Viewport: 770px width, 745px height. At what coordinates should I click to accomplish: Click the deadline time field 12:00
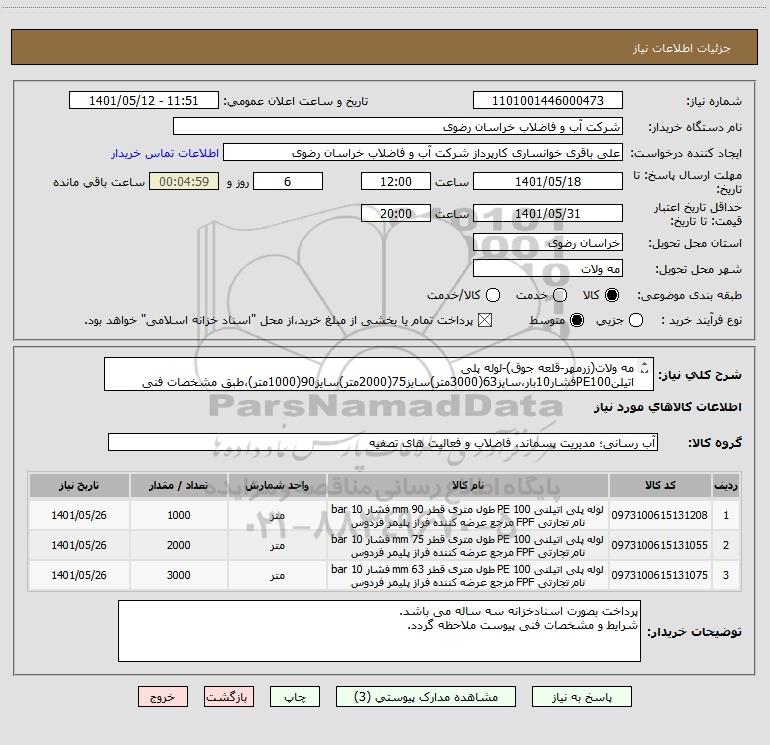[396, 181]
